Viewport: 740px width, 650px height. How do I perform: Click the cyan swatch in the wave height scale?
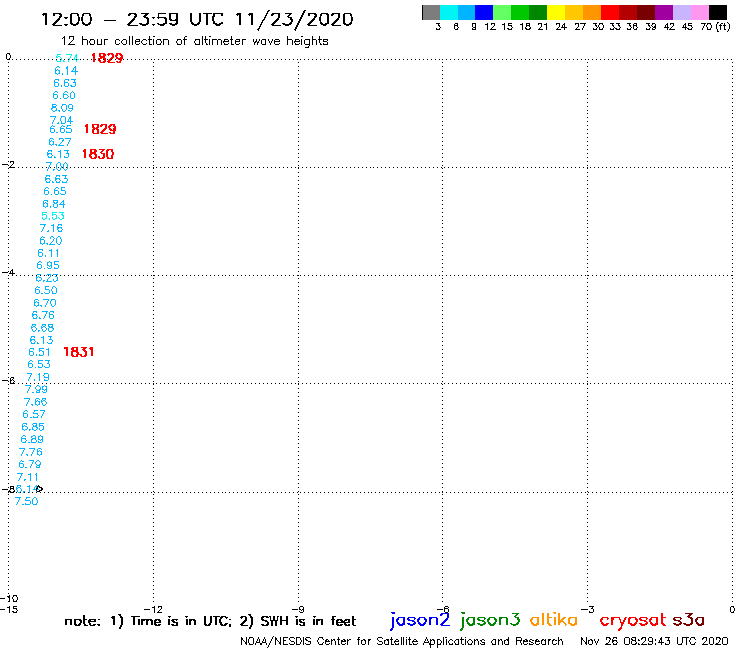pyautogui.click(x=449, y=12)
